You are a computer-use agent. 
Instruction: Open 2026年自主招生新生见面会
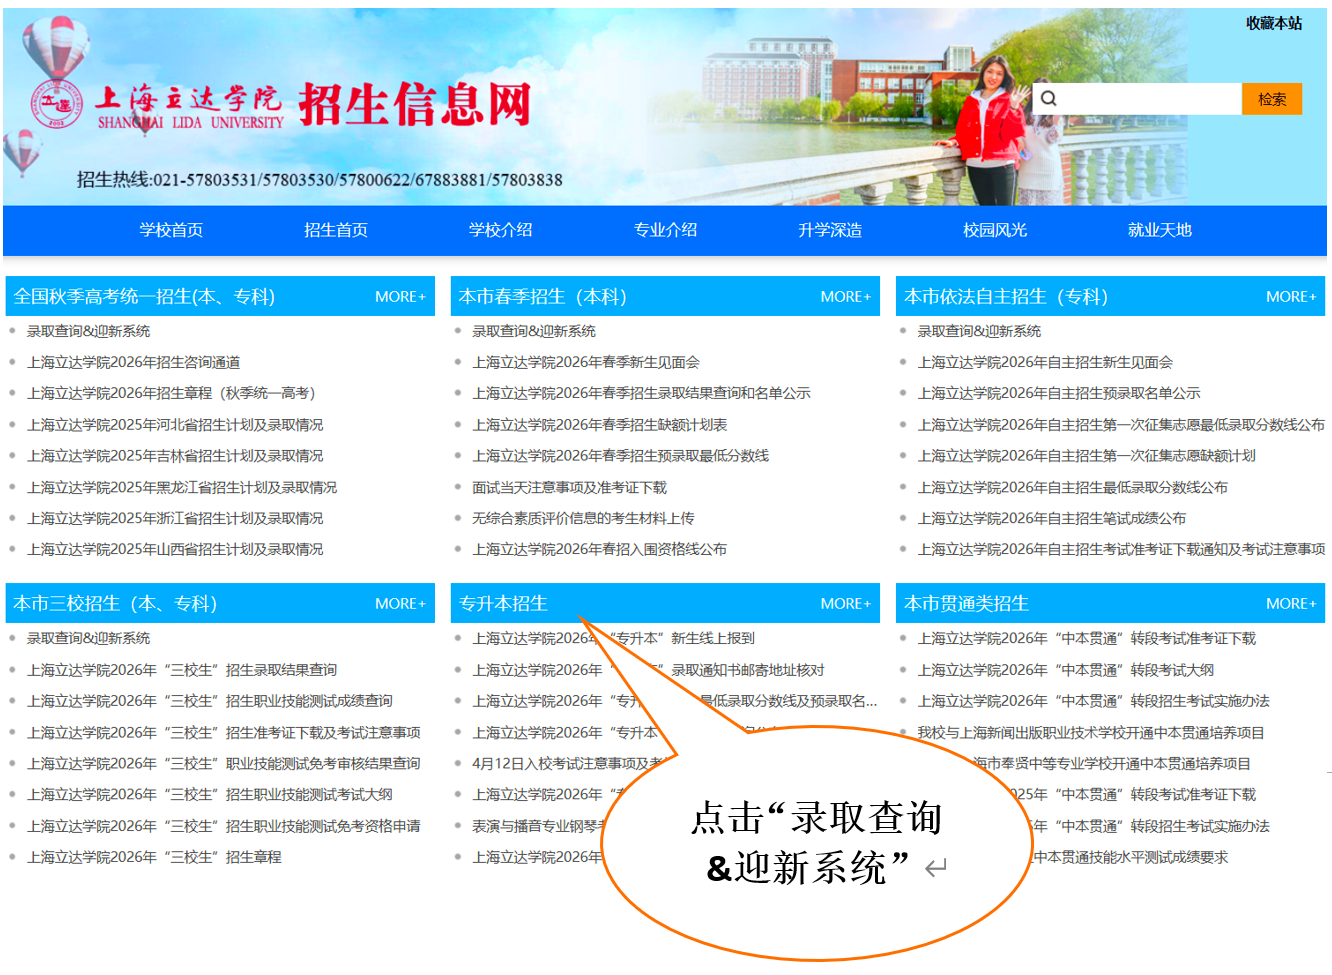coord(1045,362)
